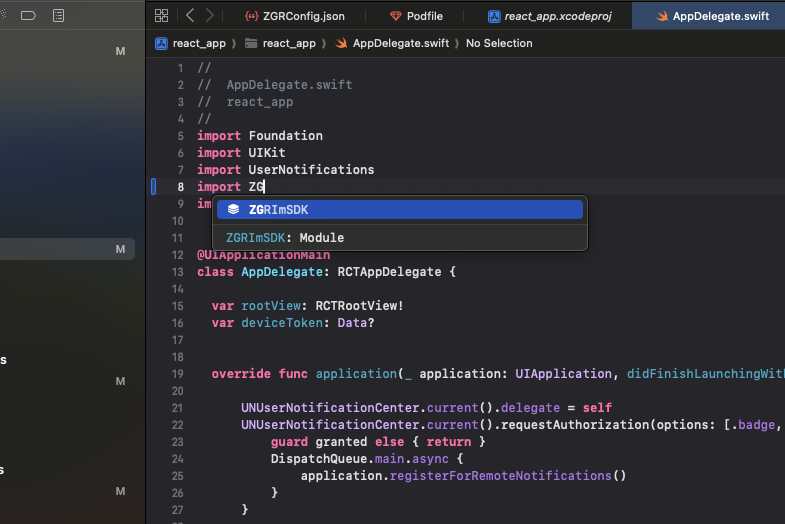Open react_app project in jump bar
This screenshot has height=524, width=785.
[x=199, y=44]
